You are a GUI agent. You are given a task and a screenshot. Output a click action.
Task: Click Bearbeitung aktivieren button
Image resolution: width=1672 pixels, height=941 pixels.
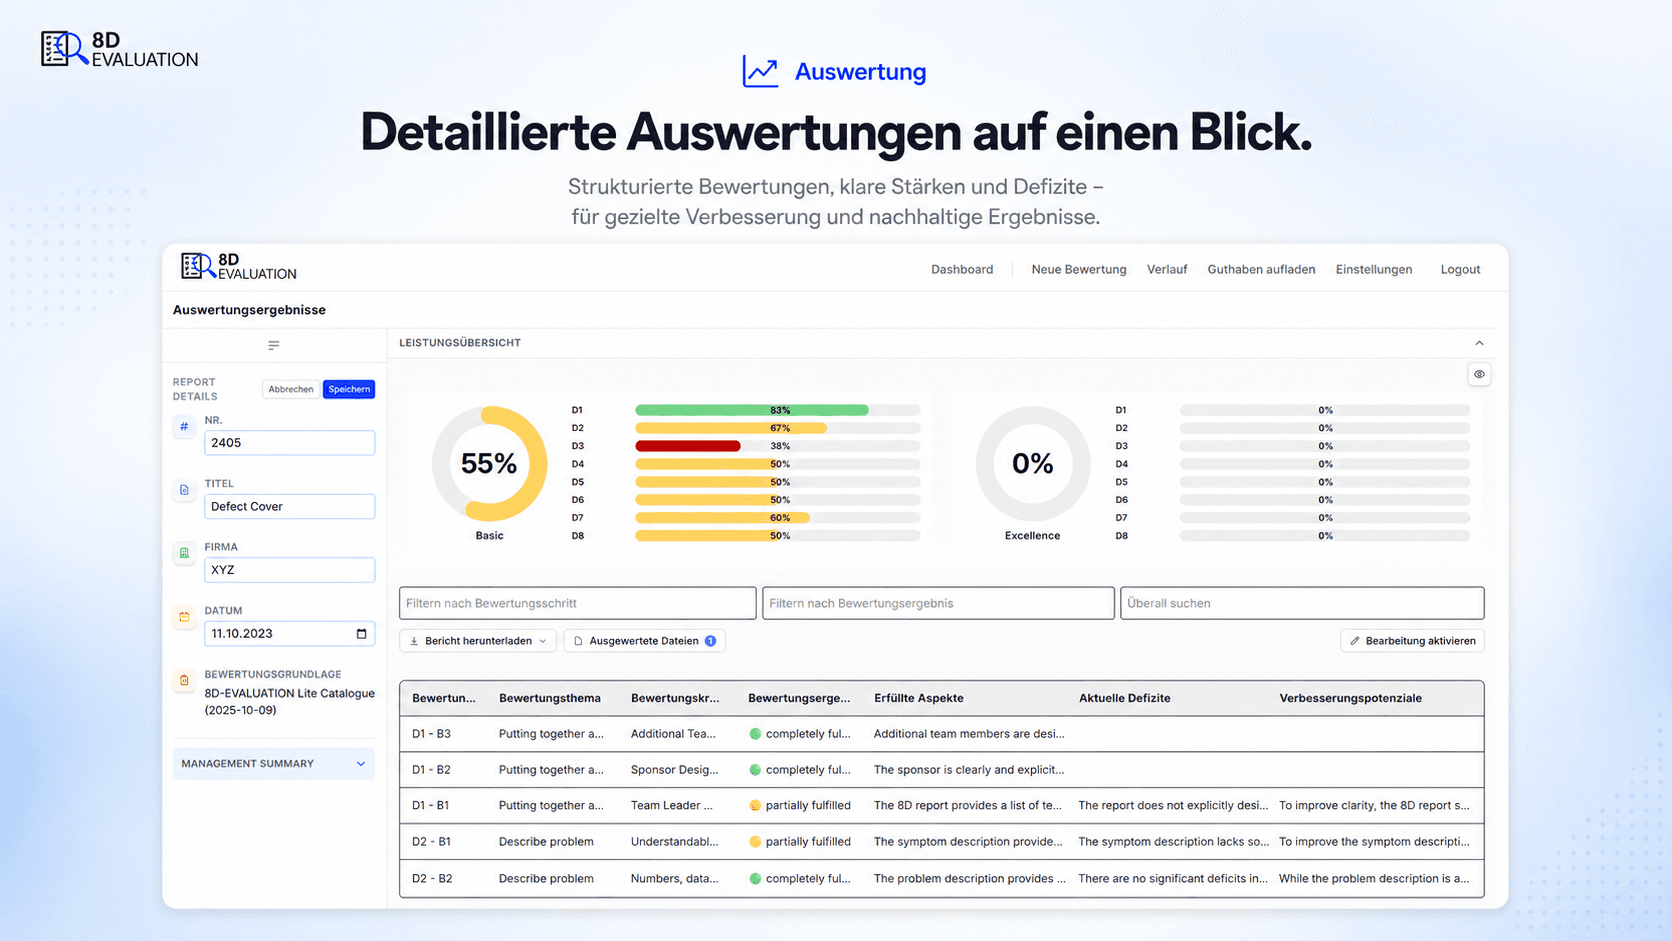click(x=1412, y=641)
